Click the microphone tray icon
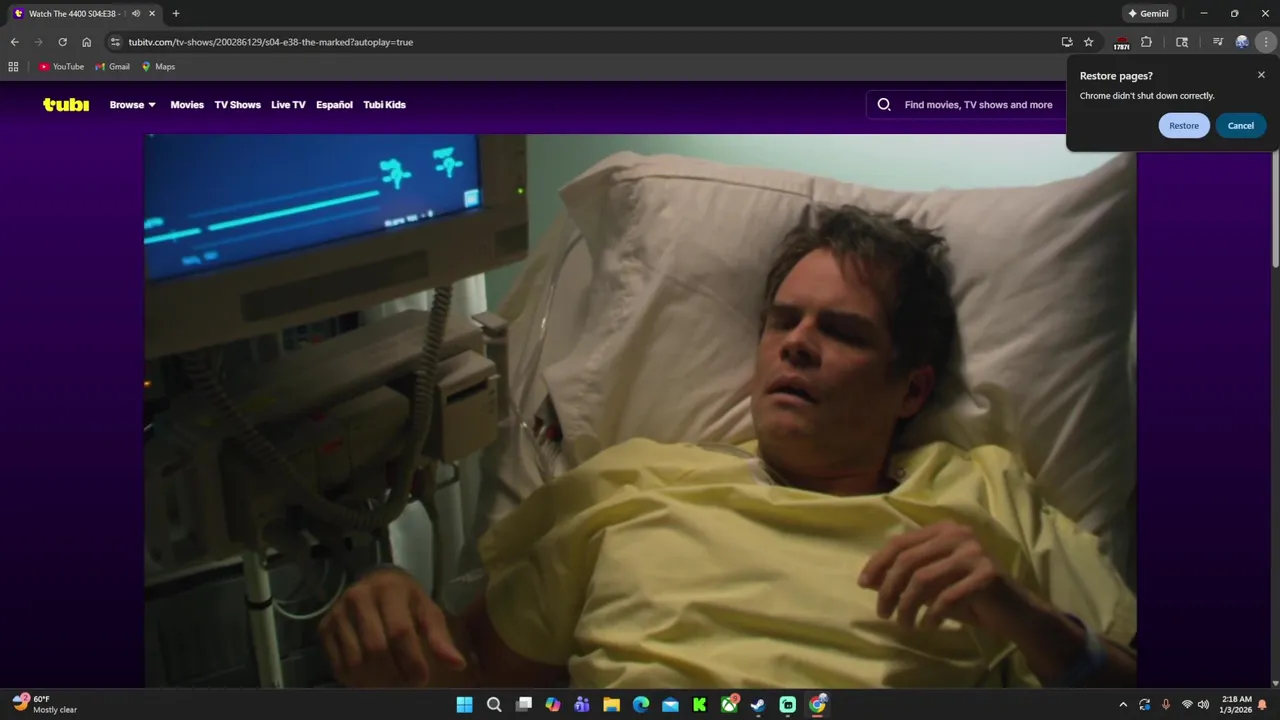The width and height of the screenshot is (1280, 720). 1166,705
